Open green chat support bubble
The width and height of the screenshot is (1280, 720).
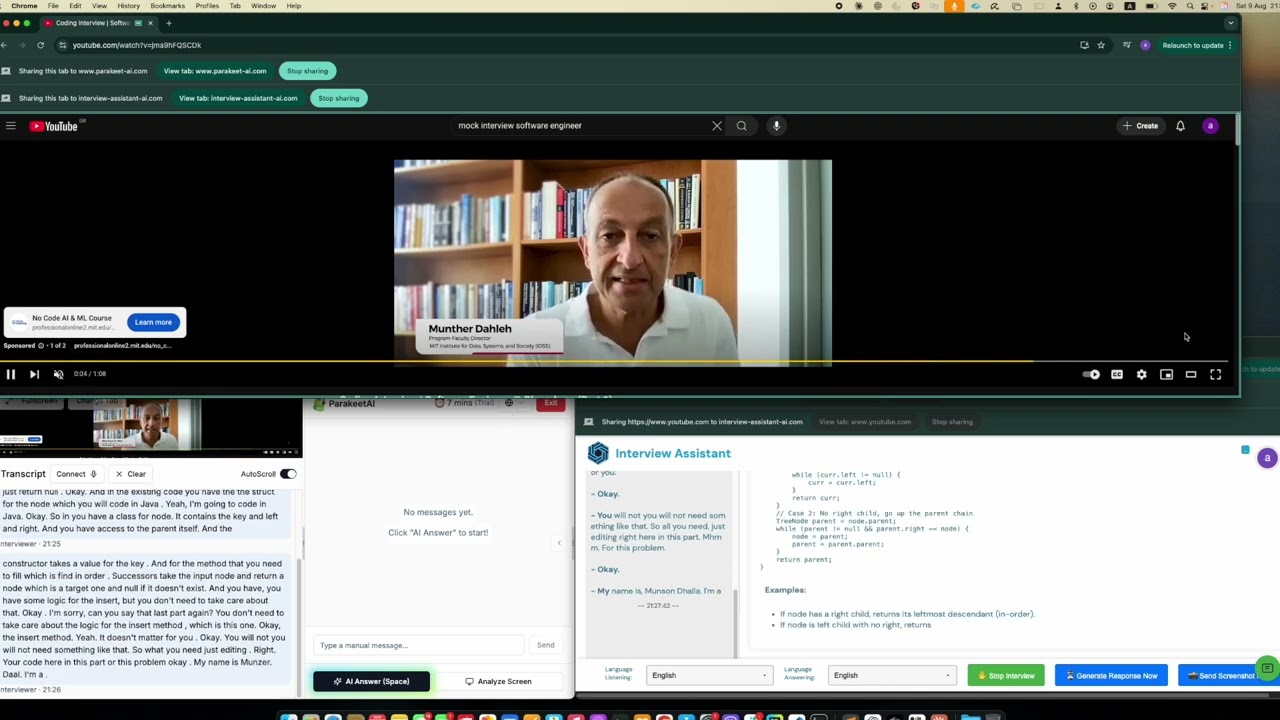point(1267,668)
